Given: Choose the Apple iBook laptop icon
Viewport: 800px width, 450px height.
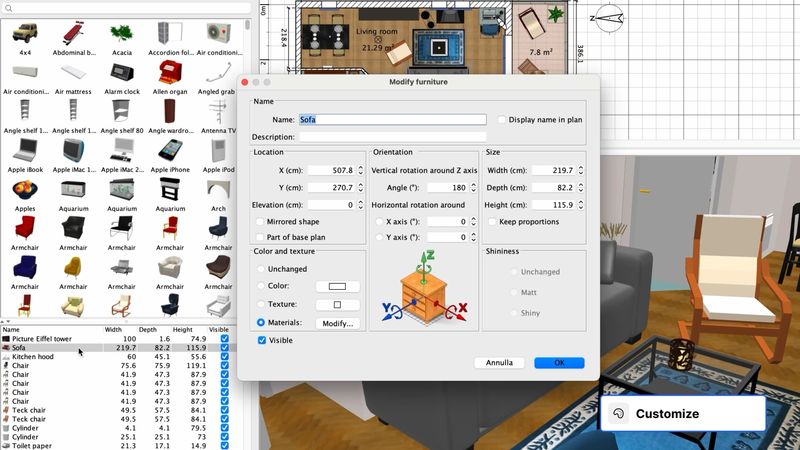Looking at the screenshot, I should 25,150.
